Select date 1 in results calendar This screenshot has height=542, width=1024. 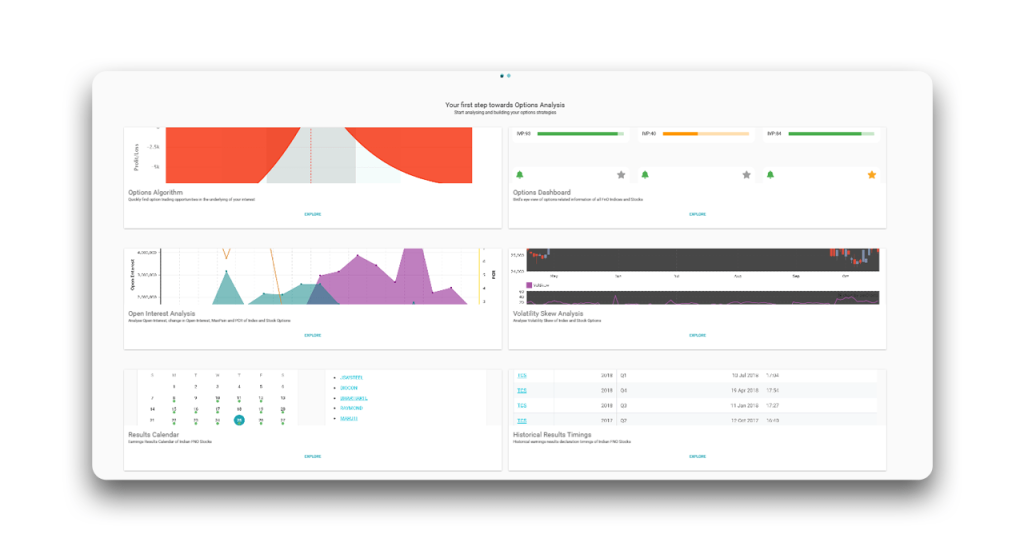(174, 387)
